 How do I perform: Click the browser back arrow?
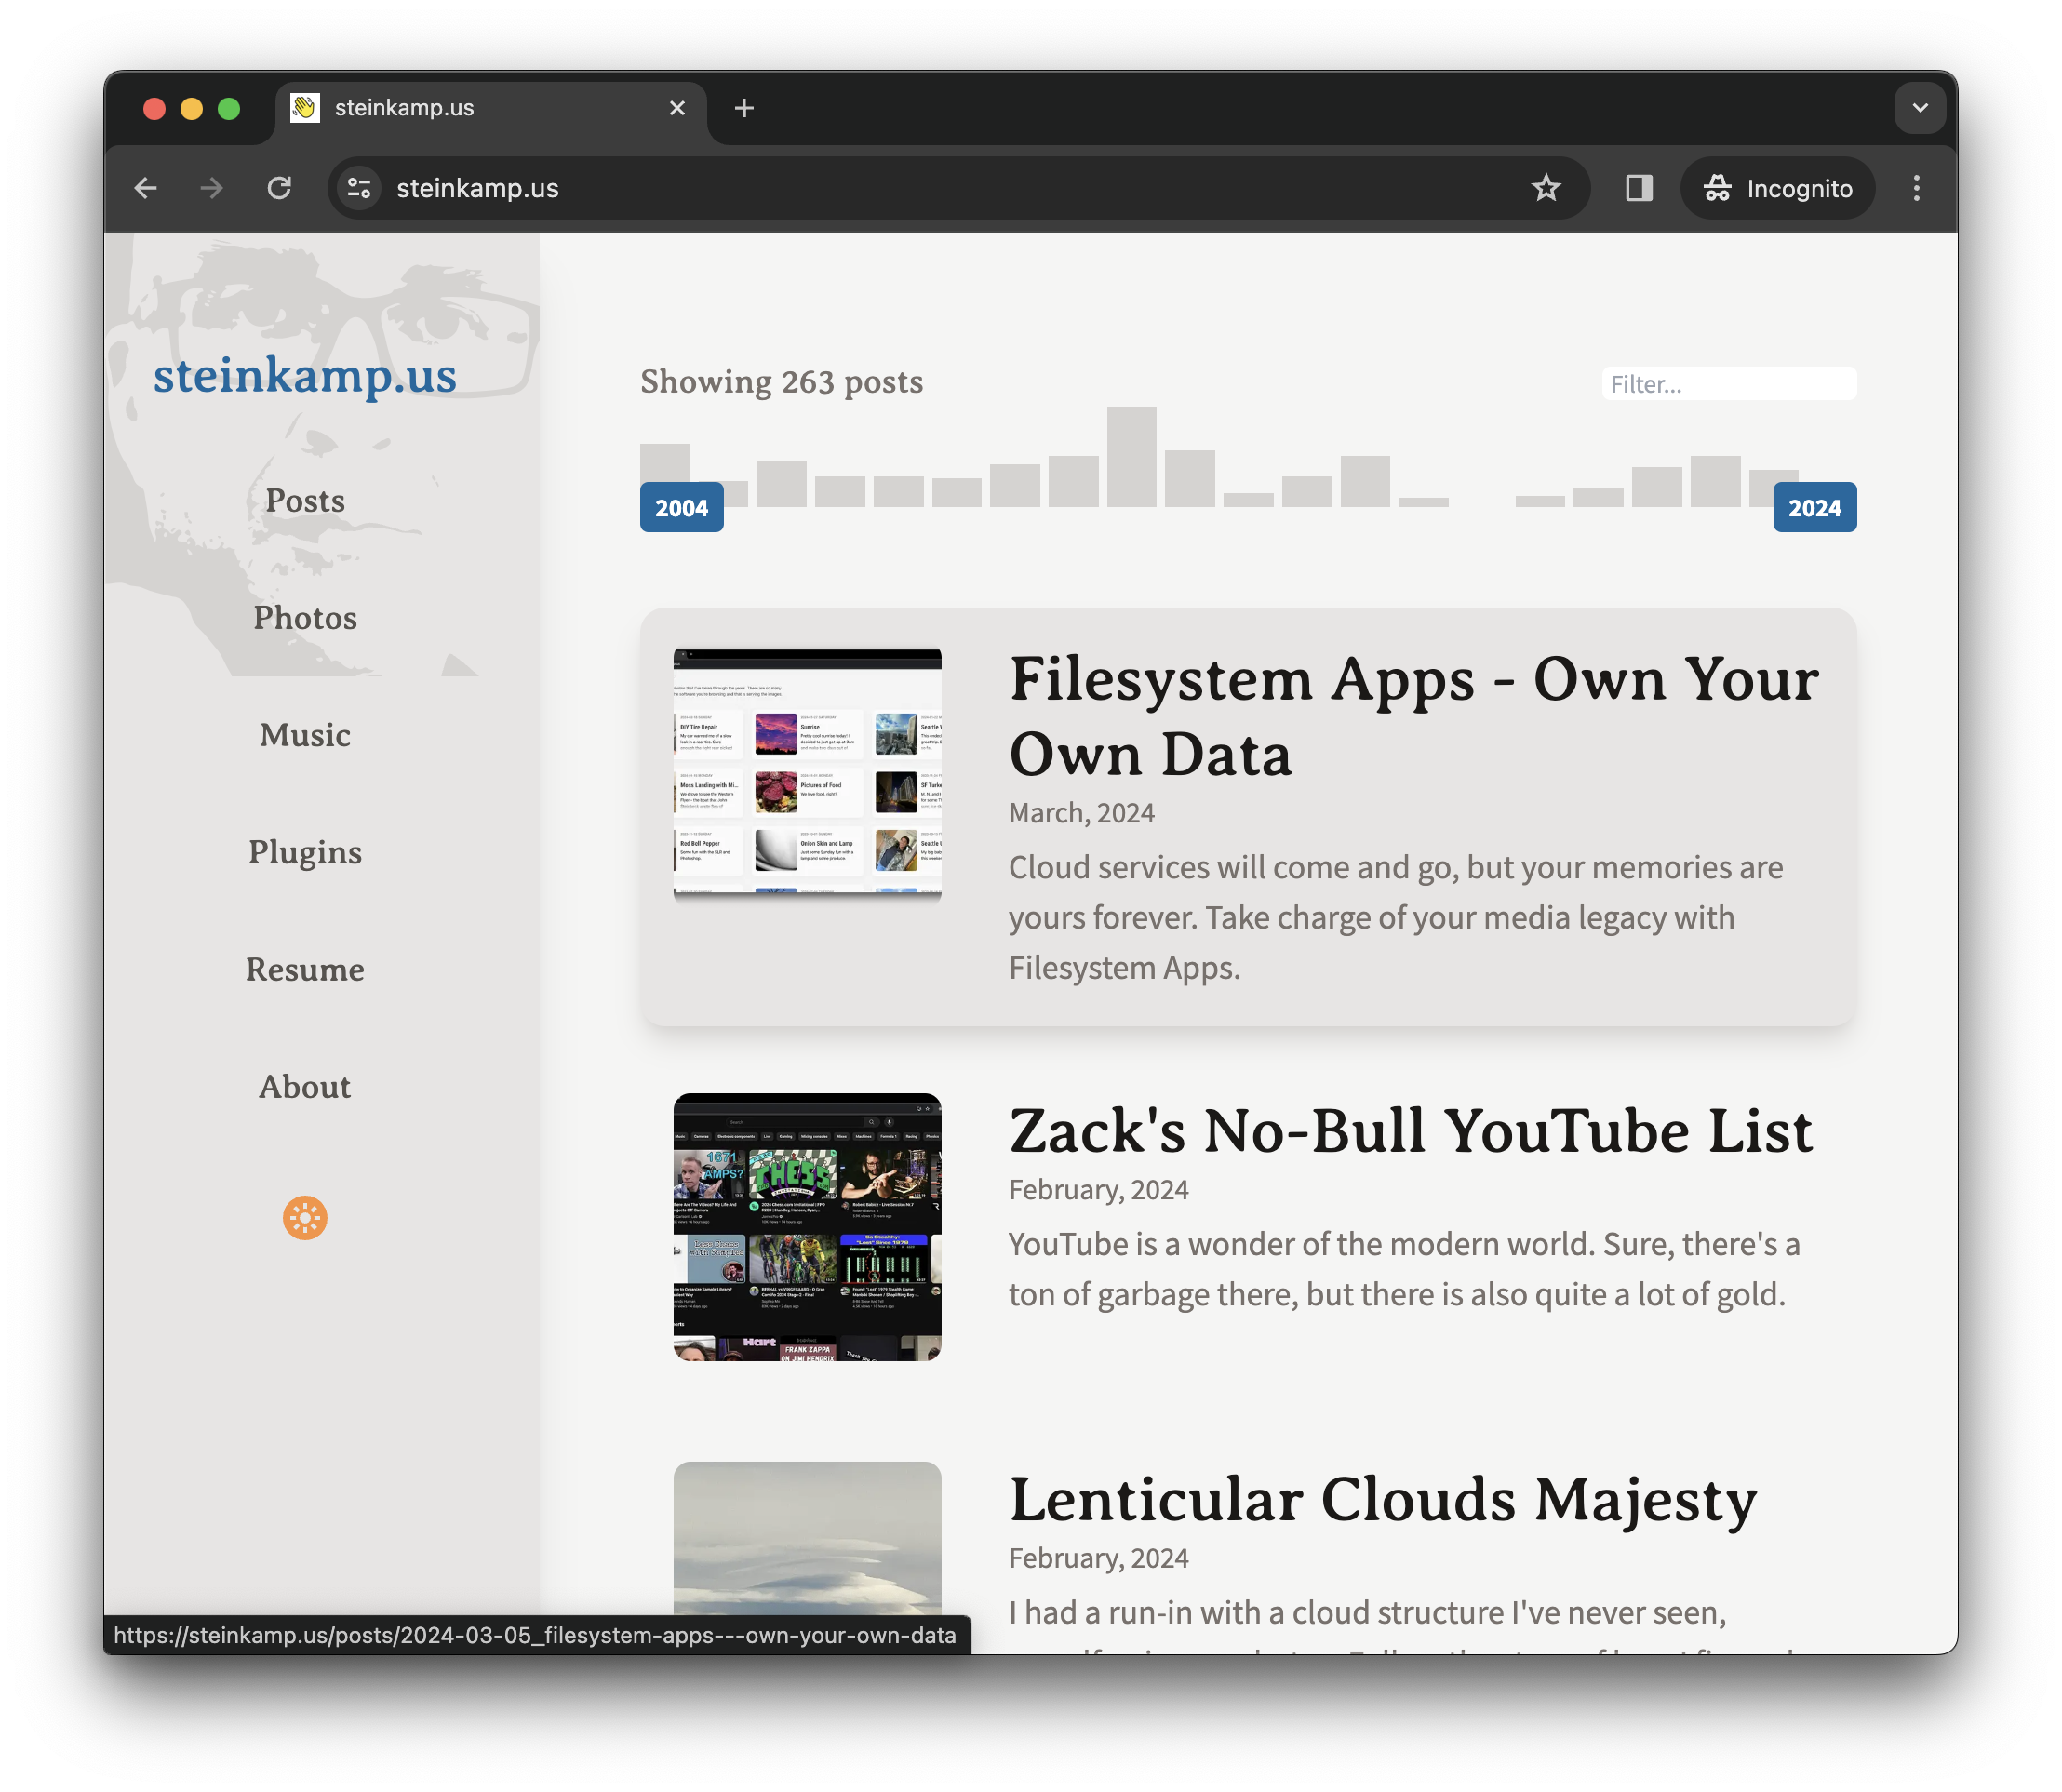pyautogui.click(x=146, y=188)
